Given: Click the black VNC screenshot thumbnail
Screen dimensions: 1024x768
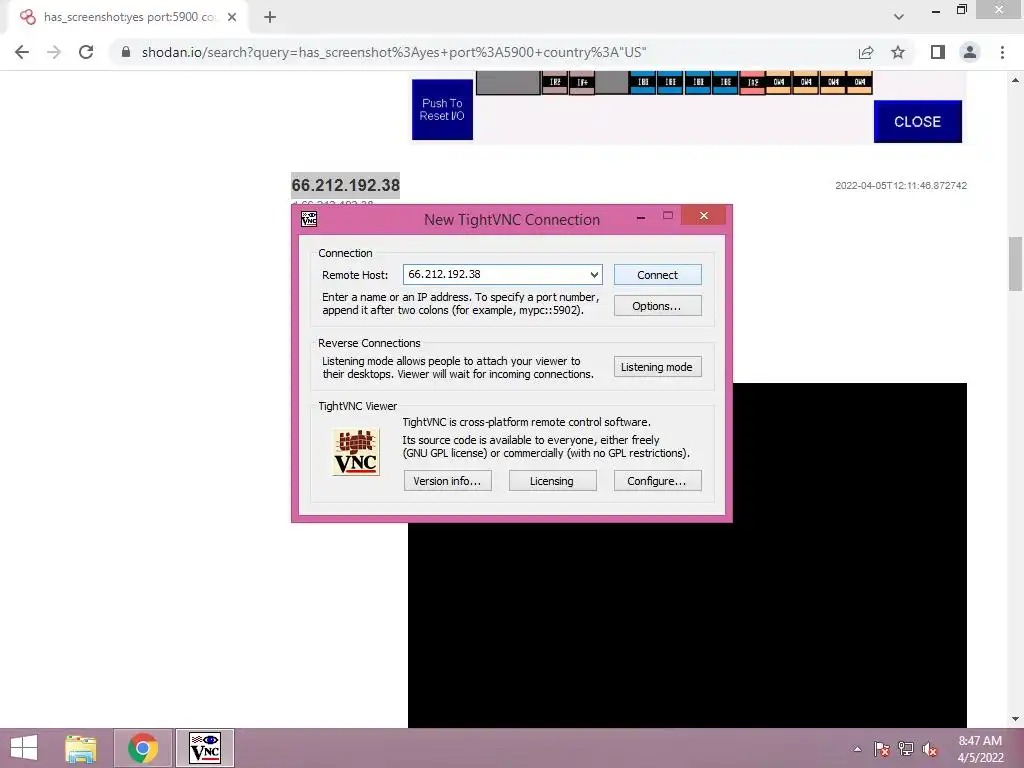Looking at the screenshot, I should [x=848, y=555].
